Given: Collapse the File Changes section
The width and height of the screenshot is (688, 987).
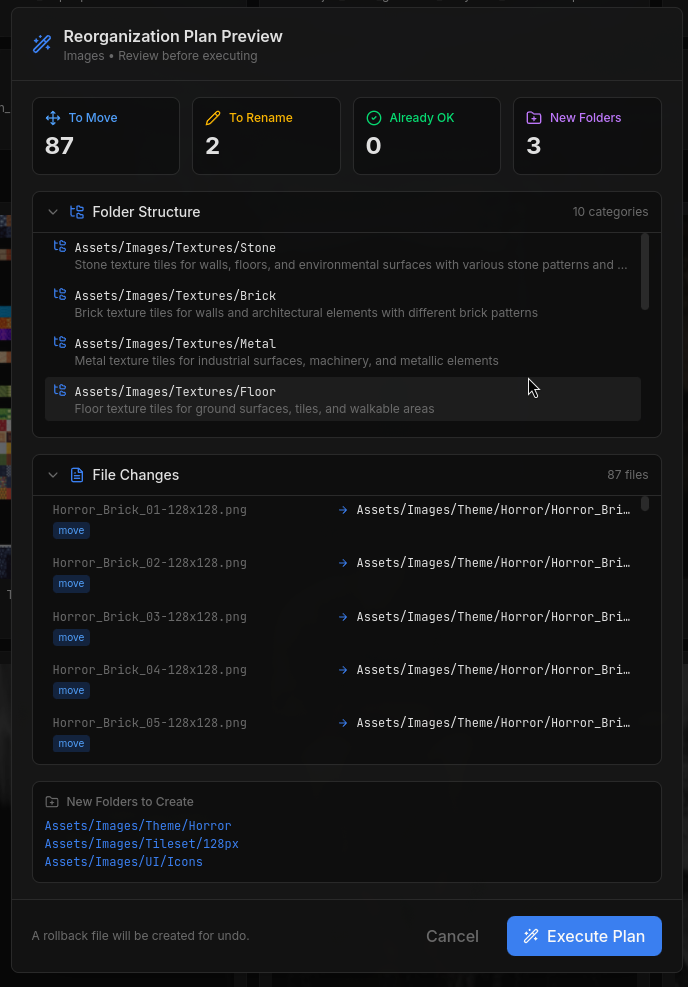Looking at the screenshot, I should point(53,475).
